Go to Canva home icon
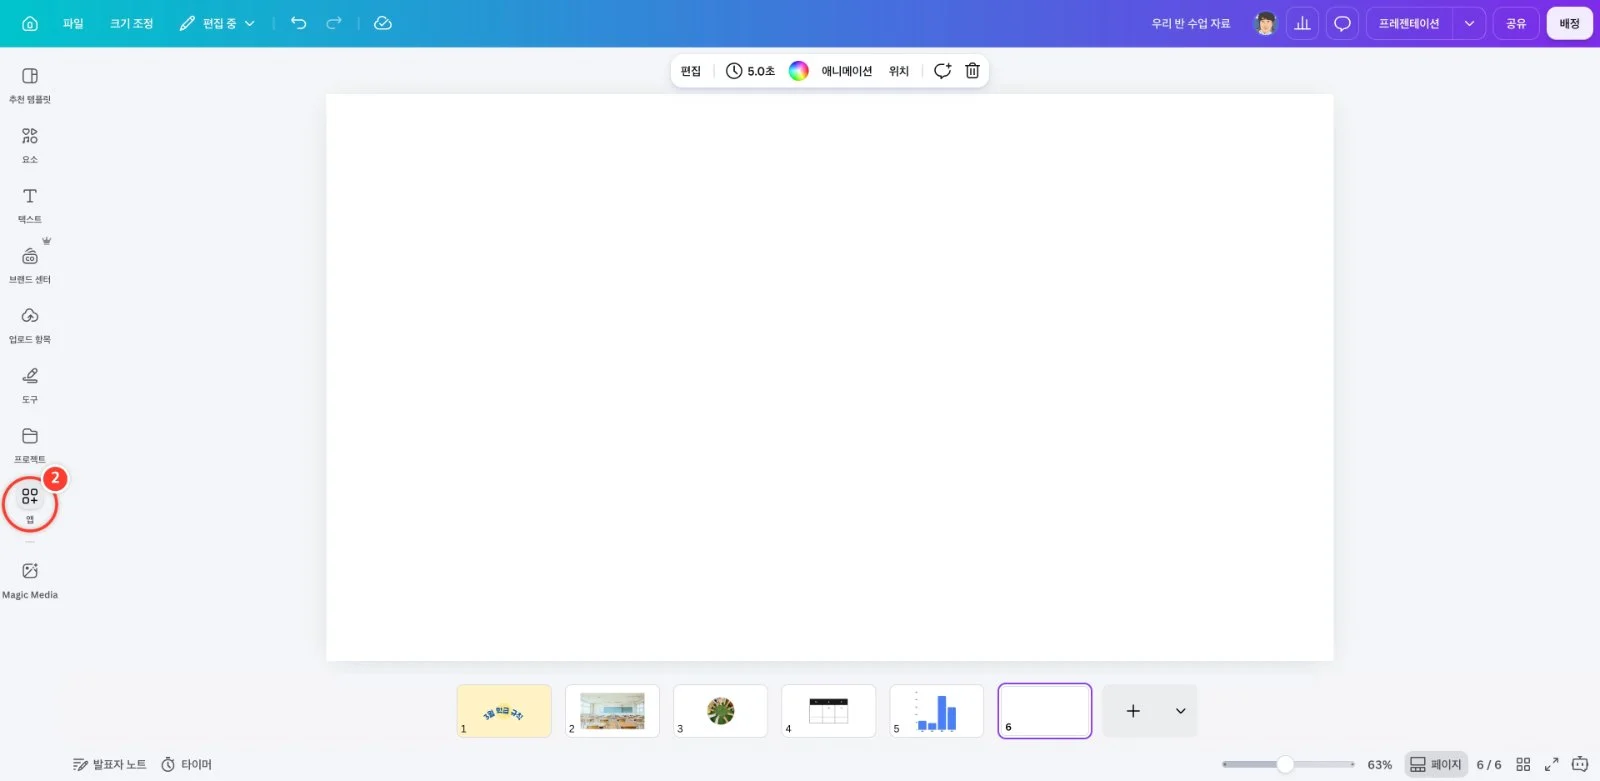The image size is (1600, 781). (x=30, y=23)
